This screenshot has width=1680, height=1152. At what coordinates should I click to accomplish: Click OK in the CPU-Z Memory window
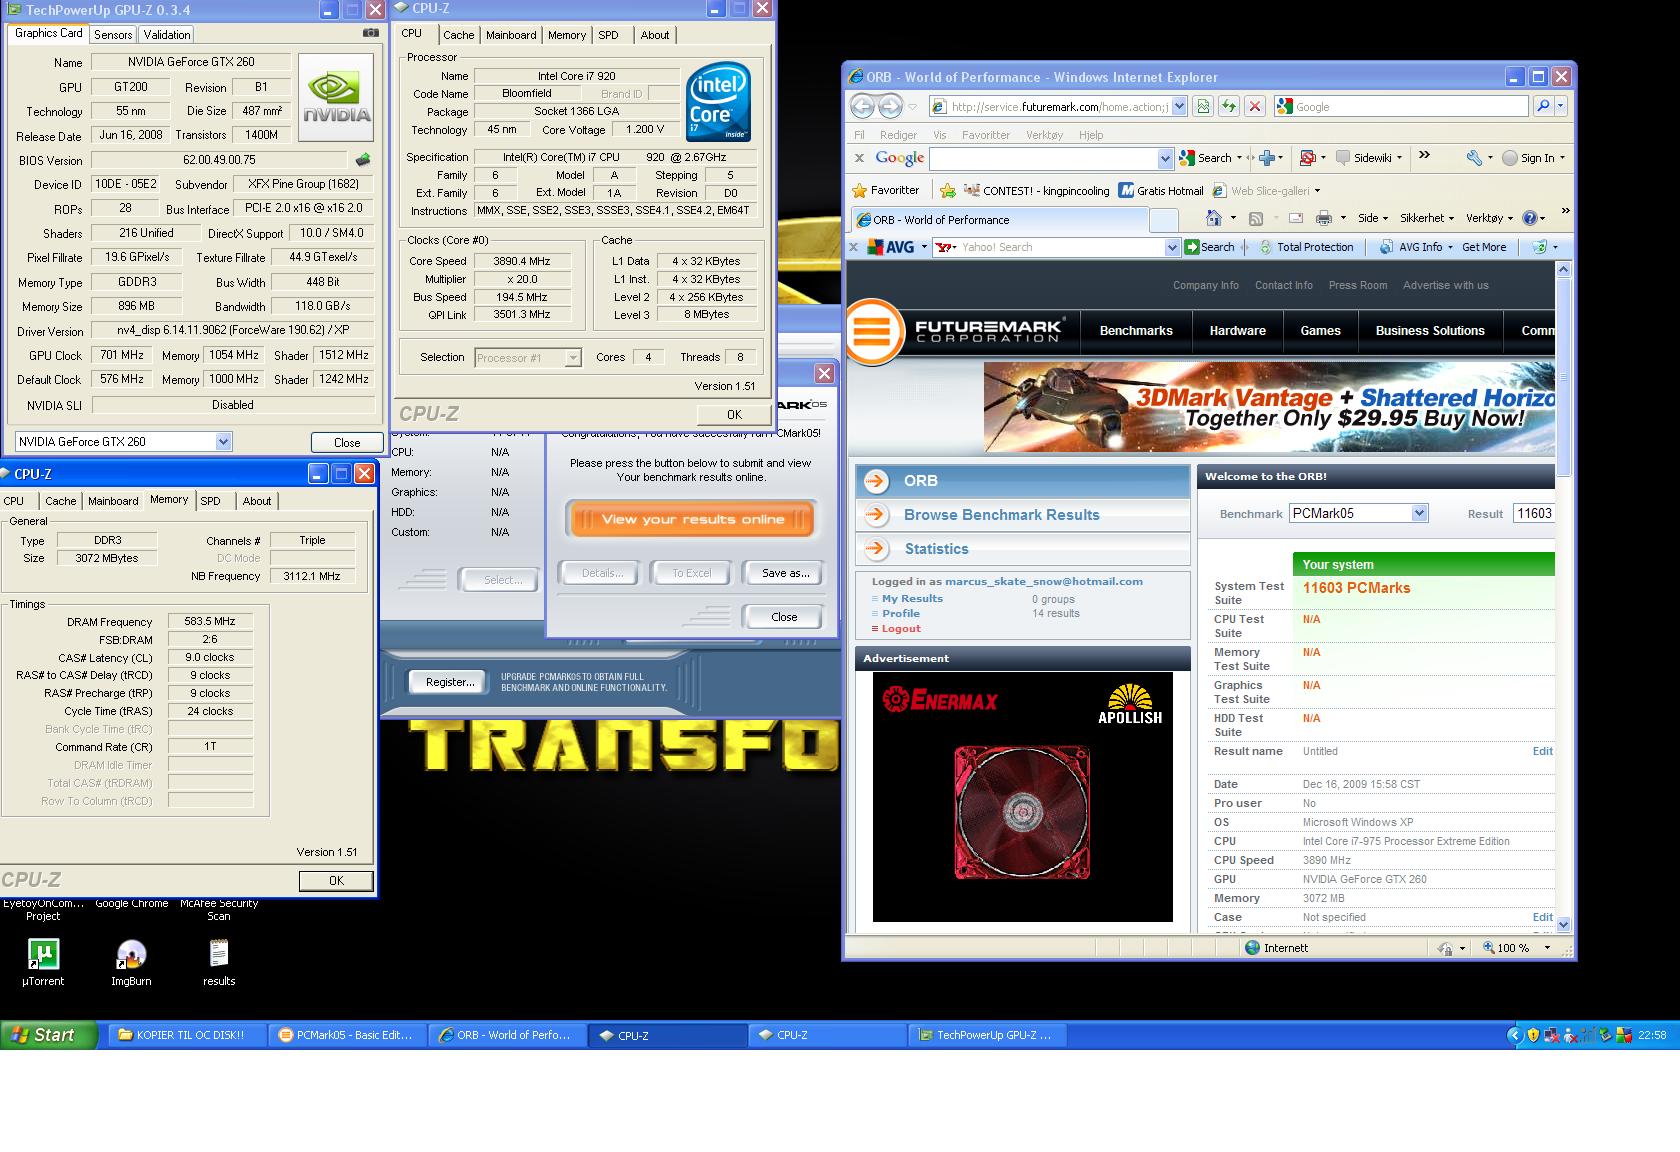(336, 880)
